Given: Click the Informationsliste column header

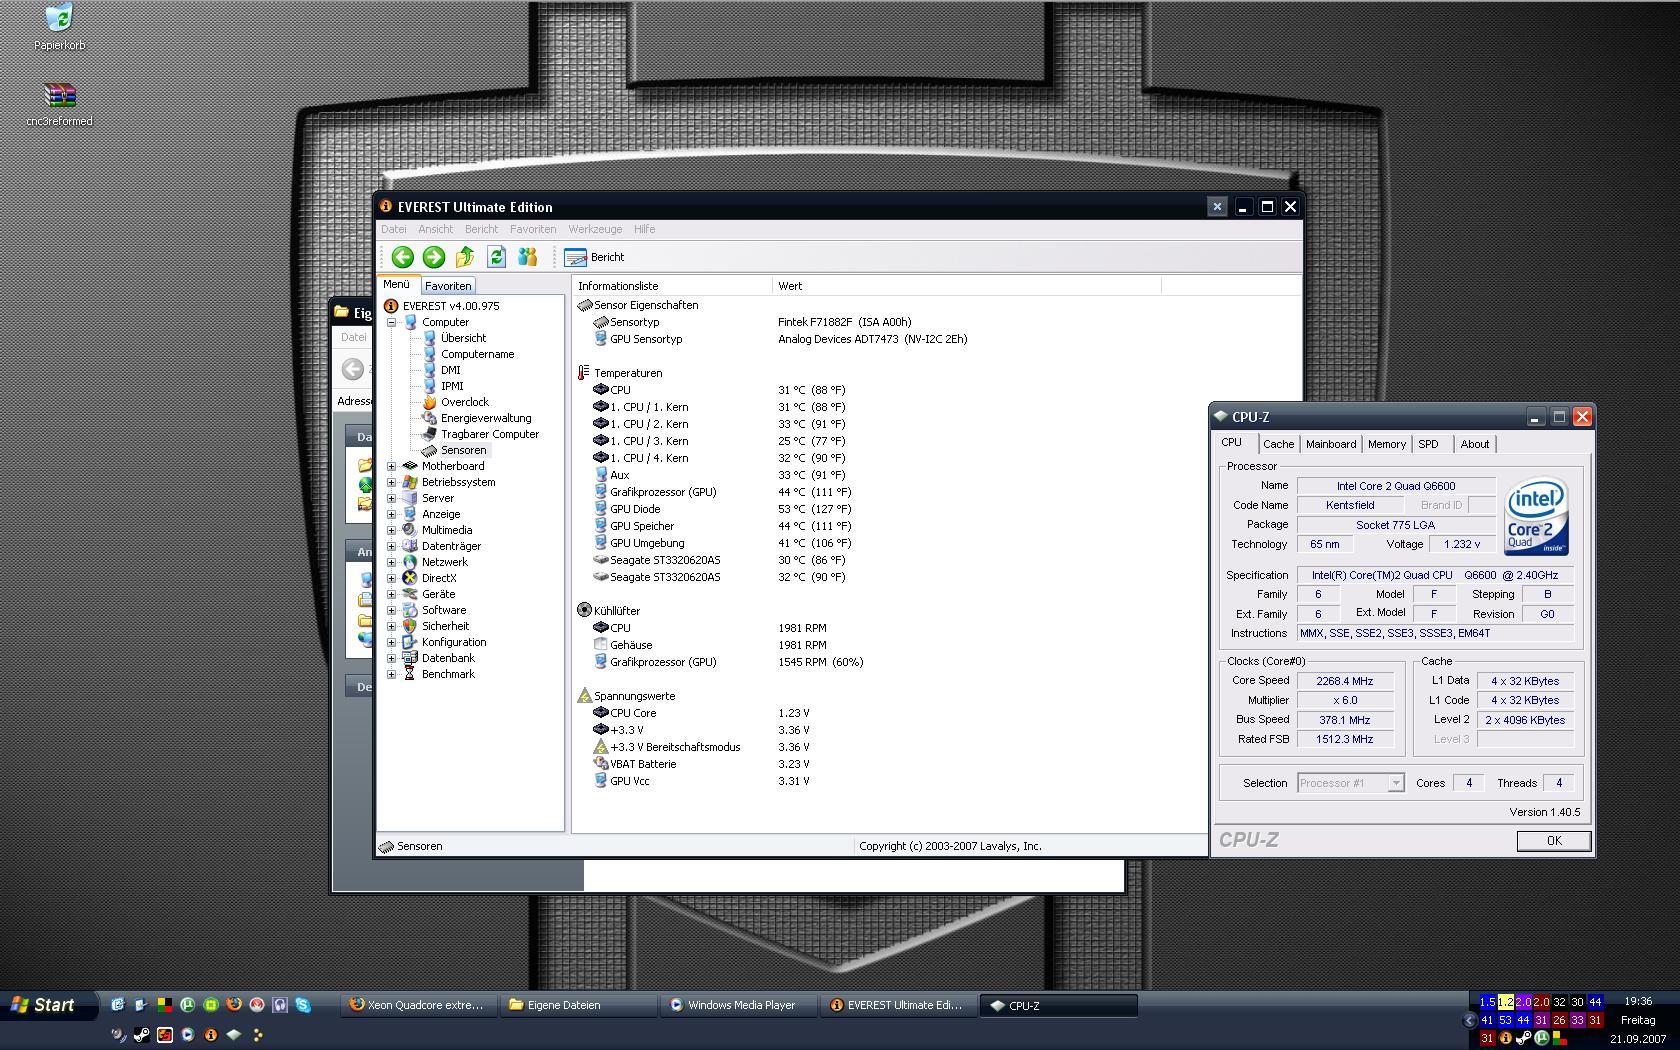Looking at the screenshot, I should click(672, 286).
